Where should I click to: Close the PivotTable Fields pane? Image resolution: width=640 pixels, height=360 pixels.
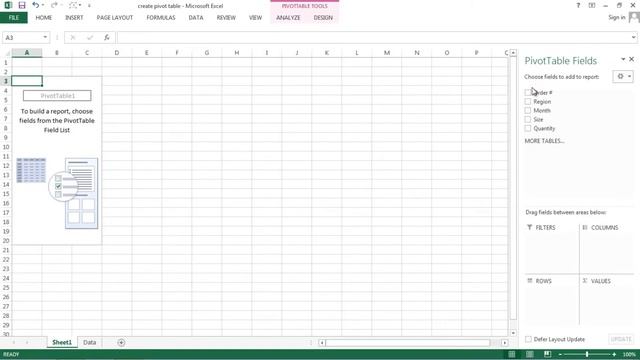(631, 59)
